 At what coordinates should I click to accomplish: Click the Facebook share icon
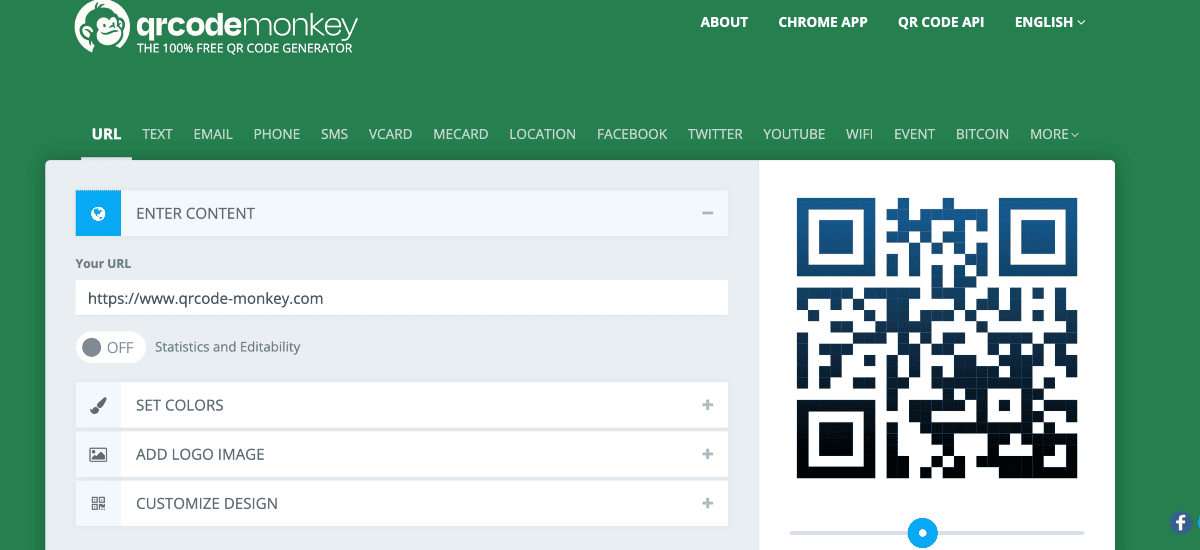[1181, 522]
